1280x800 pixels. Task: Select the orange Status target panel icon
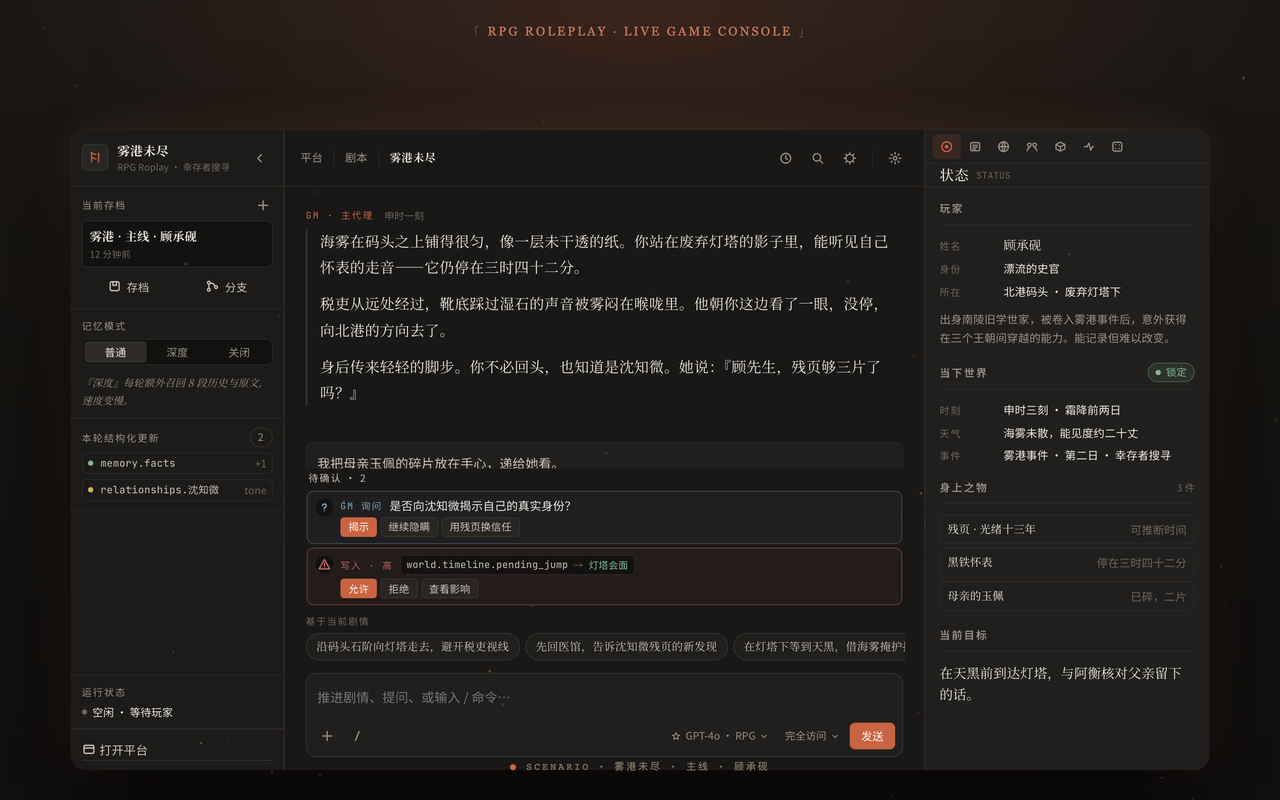coord(947,147)
